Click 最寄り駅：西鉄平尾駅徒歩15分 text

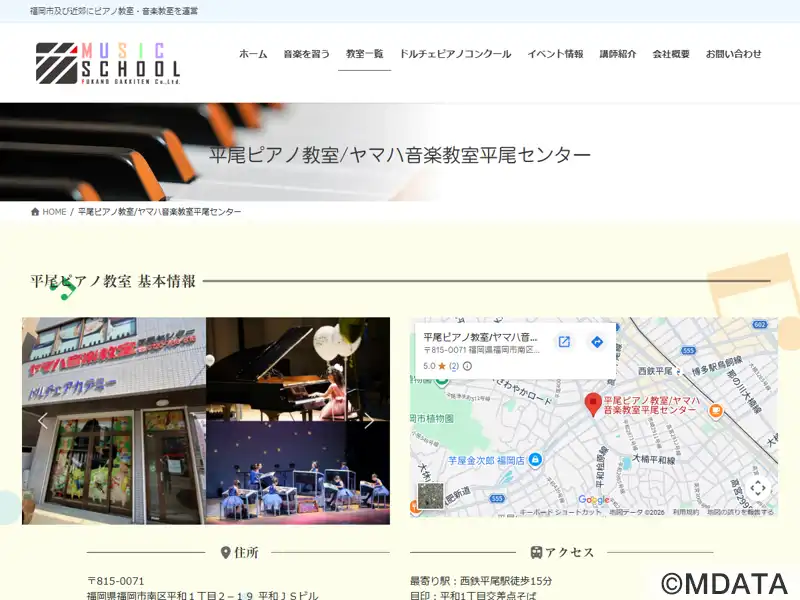coord(481,581)
